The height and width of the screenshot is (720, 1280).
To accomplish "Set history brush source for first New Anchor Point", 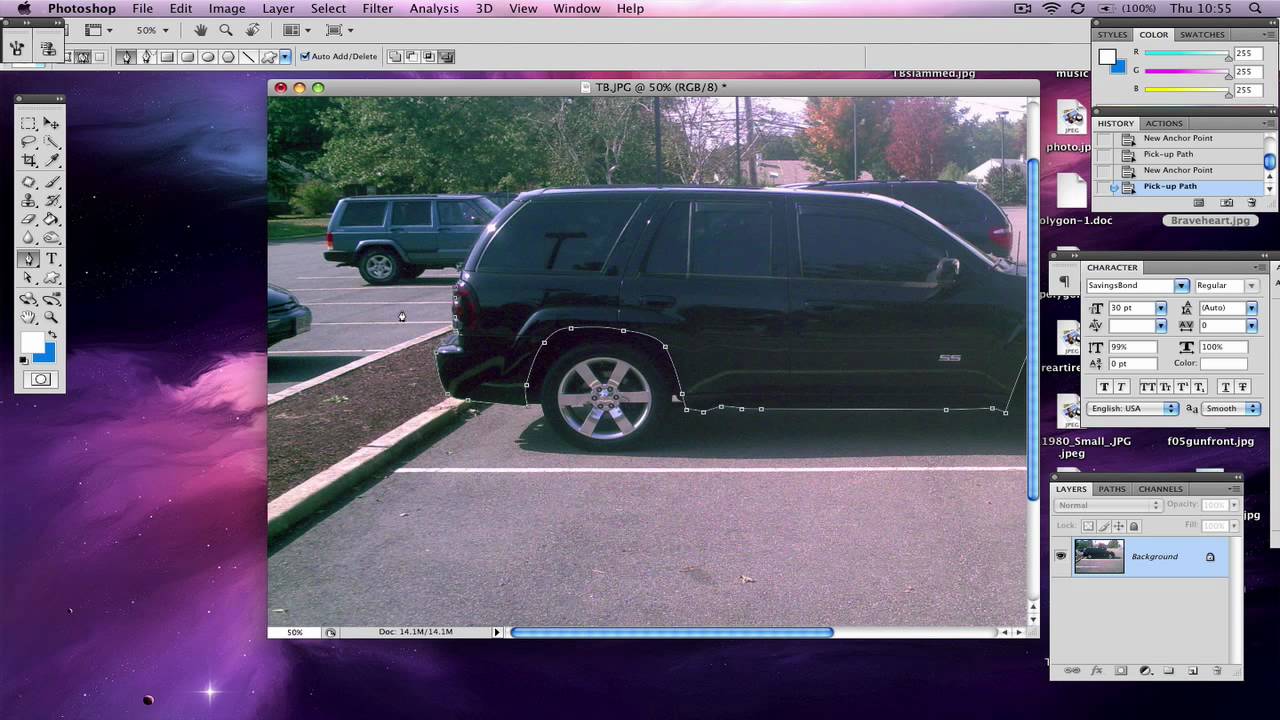I will [1104, 139].
